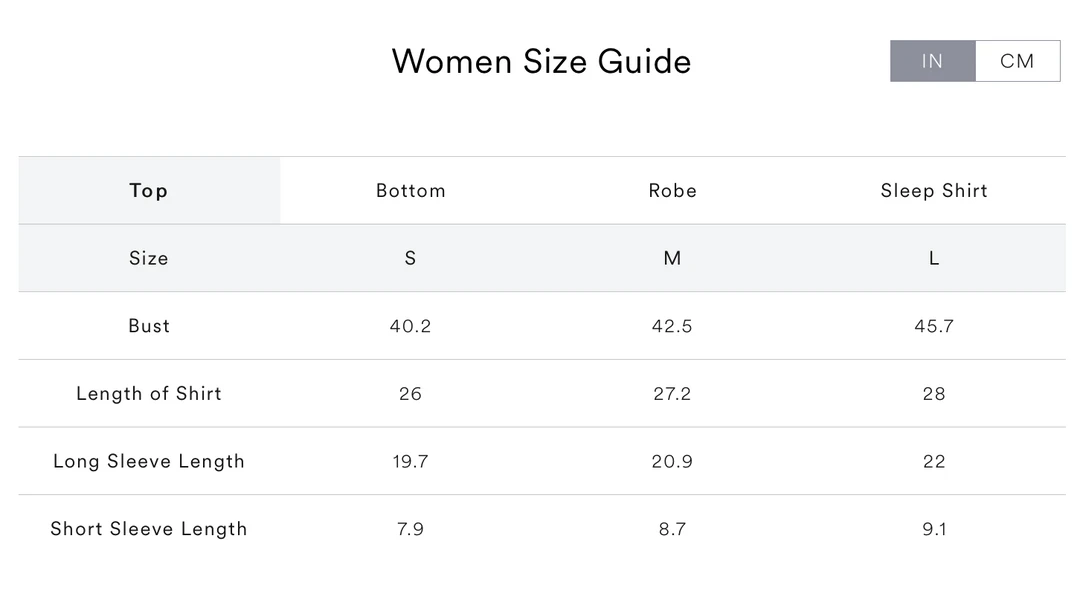Pick the L size column header
This screenshot has height=608, width=1080.
[x=934, y=258]
